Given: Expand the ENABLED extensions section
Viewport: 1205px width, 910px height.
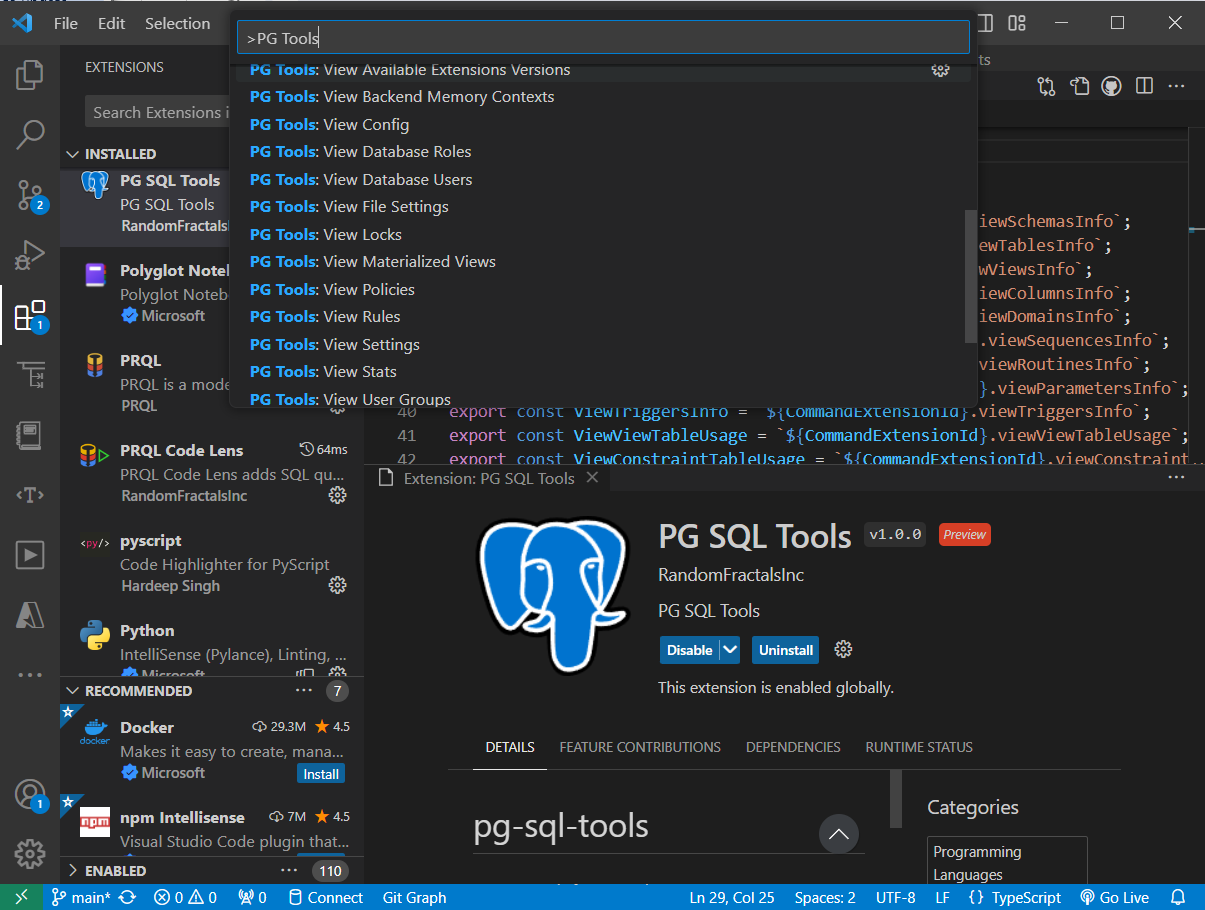Looking at the screenshot, I should [x=72, y=871].
